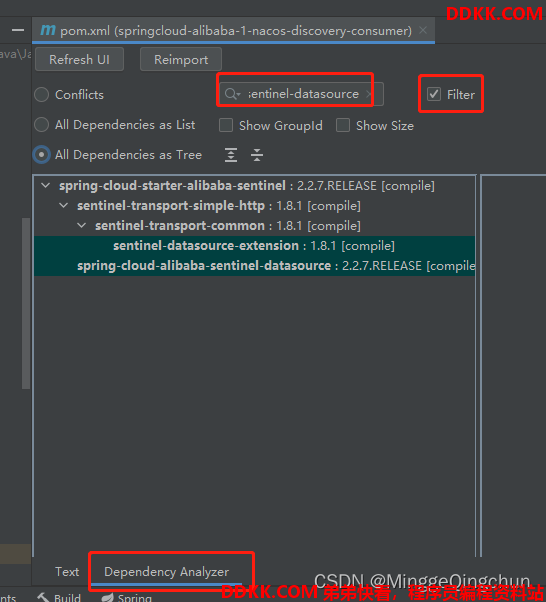
Task: Collapse spring-cloud-starter-alibaba-sentinel node
Action: coord(45,185)
